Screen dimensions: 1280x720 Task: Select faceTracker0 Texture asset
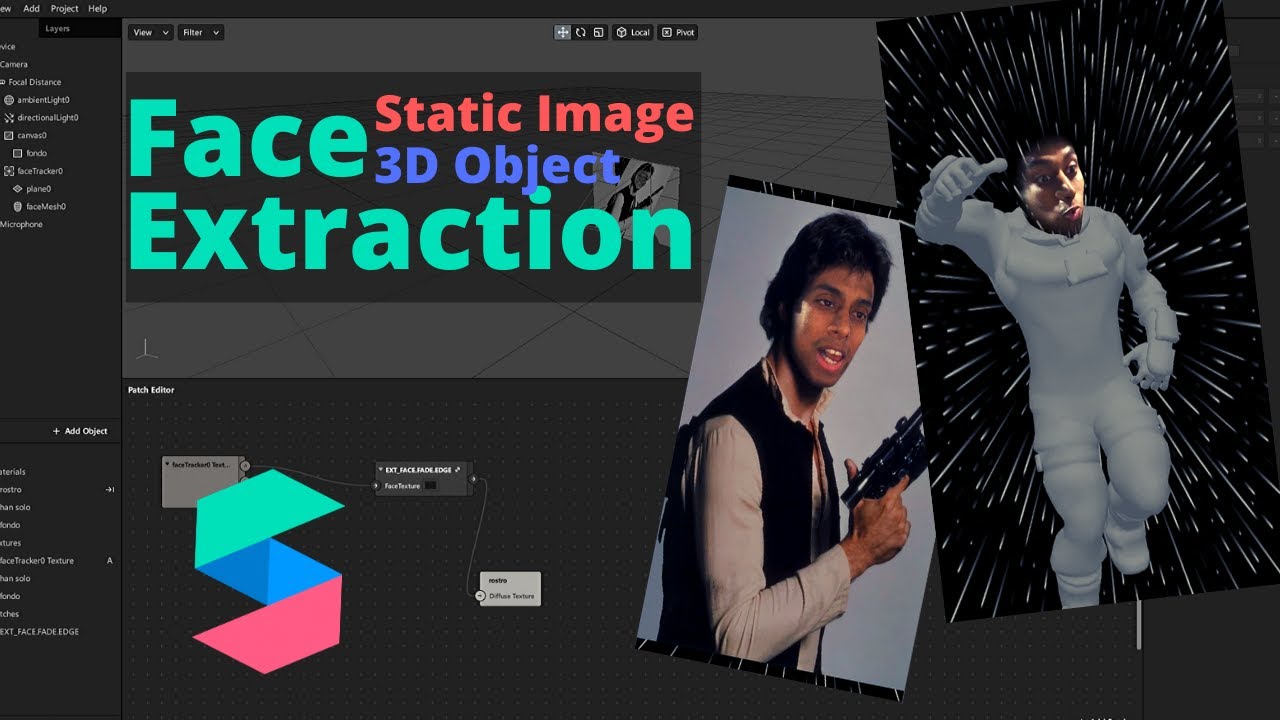click(37, 561)
